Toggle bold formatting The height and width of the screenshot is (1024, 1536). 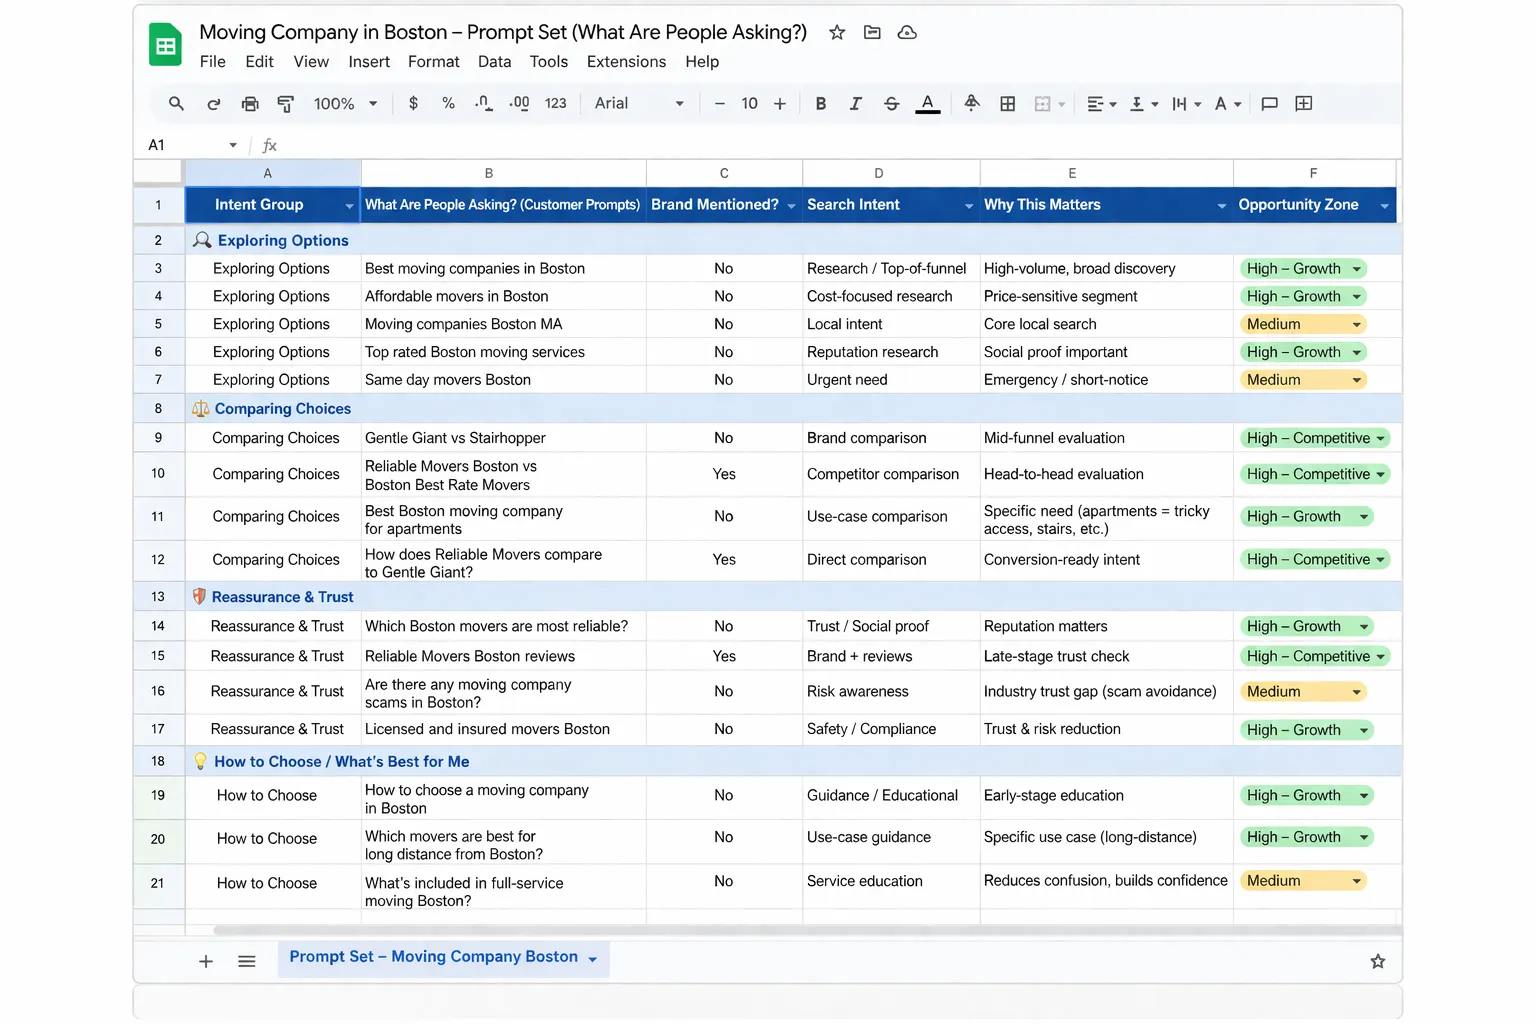click(x=820, y=104)
